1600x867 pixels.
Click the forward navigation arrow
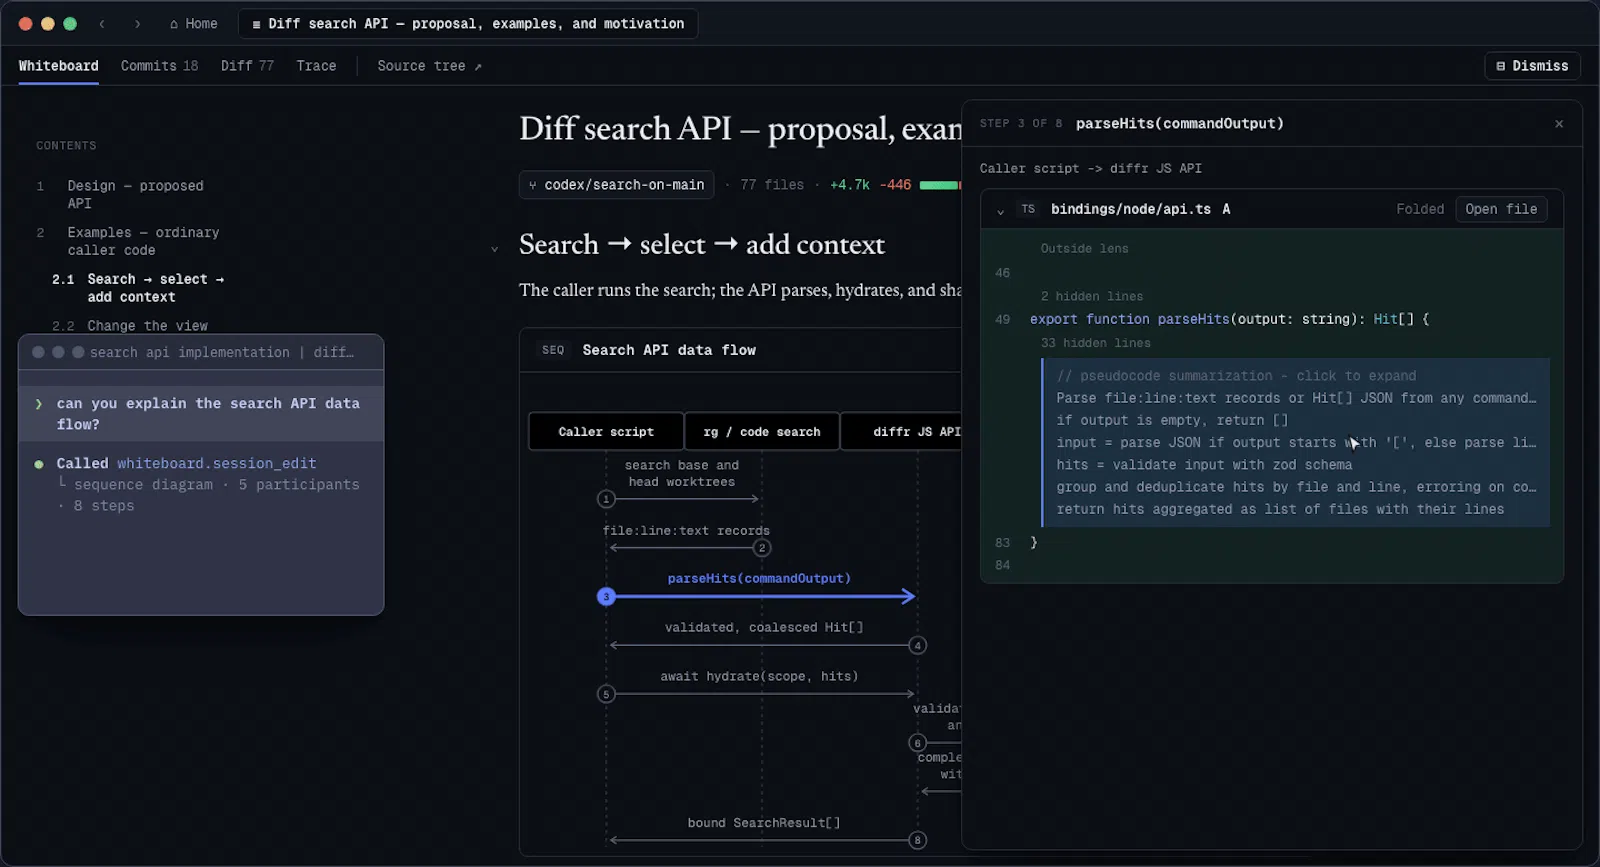pyautogui.click(x=138, y=24)
